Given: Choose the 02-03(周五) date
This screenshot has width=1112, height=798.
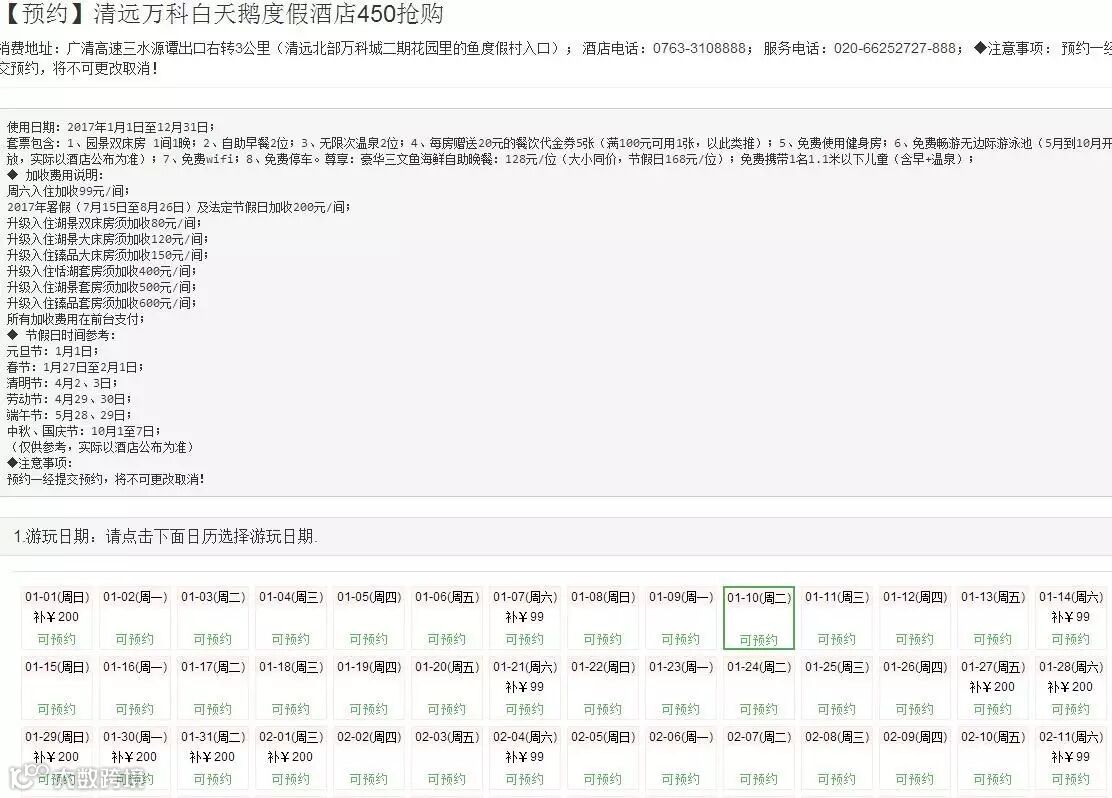Looking at the screenshot, I should [447, 758].
